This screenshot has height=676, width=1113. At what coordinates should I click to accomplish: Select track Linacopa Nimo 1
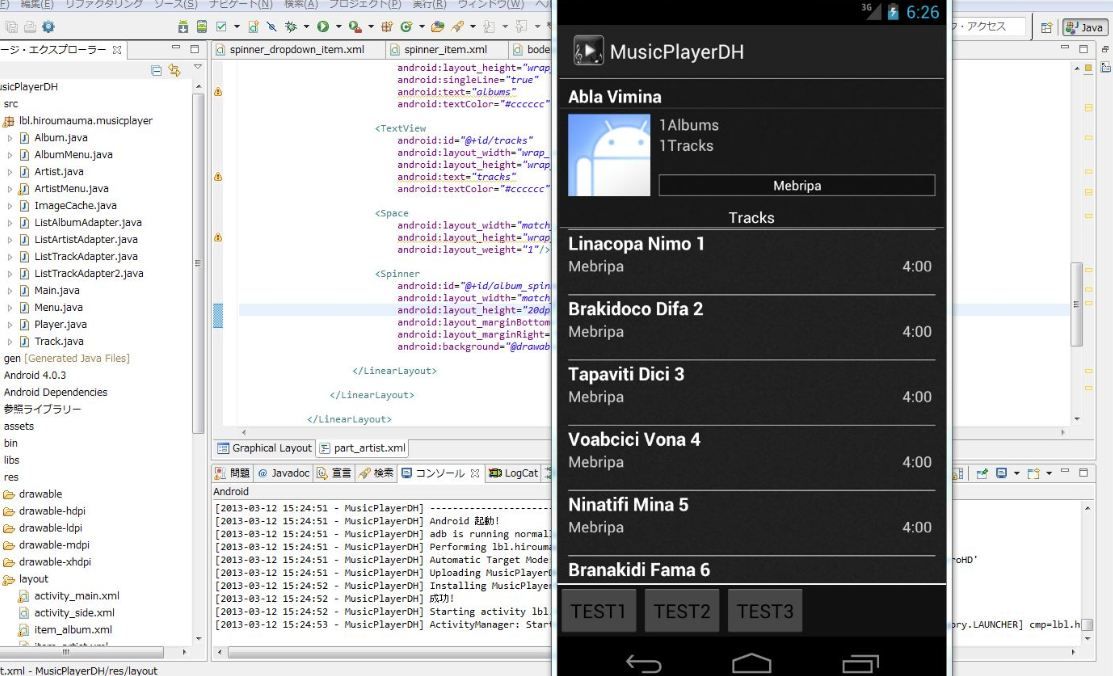[x=752, y=261]
